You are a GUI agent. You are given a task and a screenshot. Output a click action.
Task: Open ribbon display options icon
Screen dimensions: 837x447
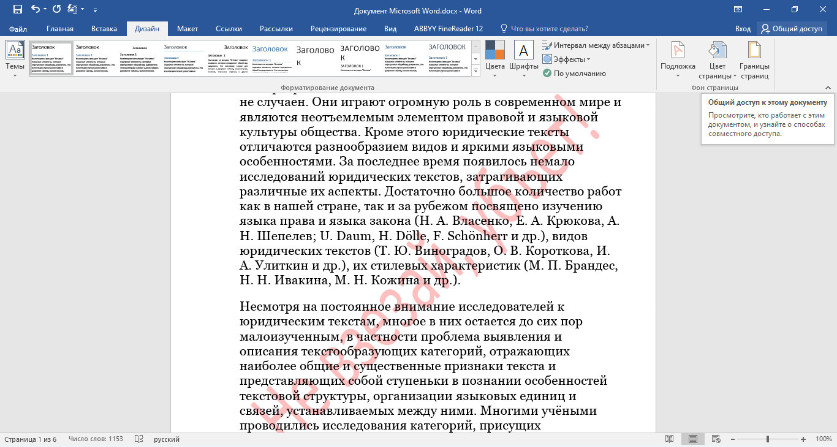pyautogui.click(x=738, y=10)
